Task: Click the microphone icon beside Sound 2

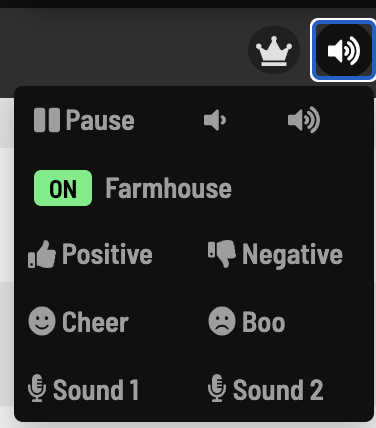Action: pos(217,388)
